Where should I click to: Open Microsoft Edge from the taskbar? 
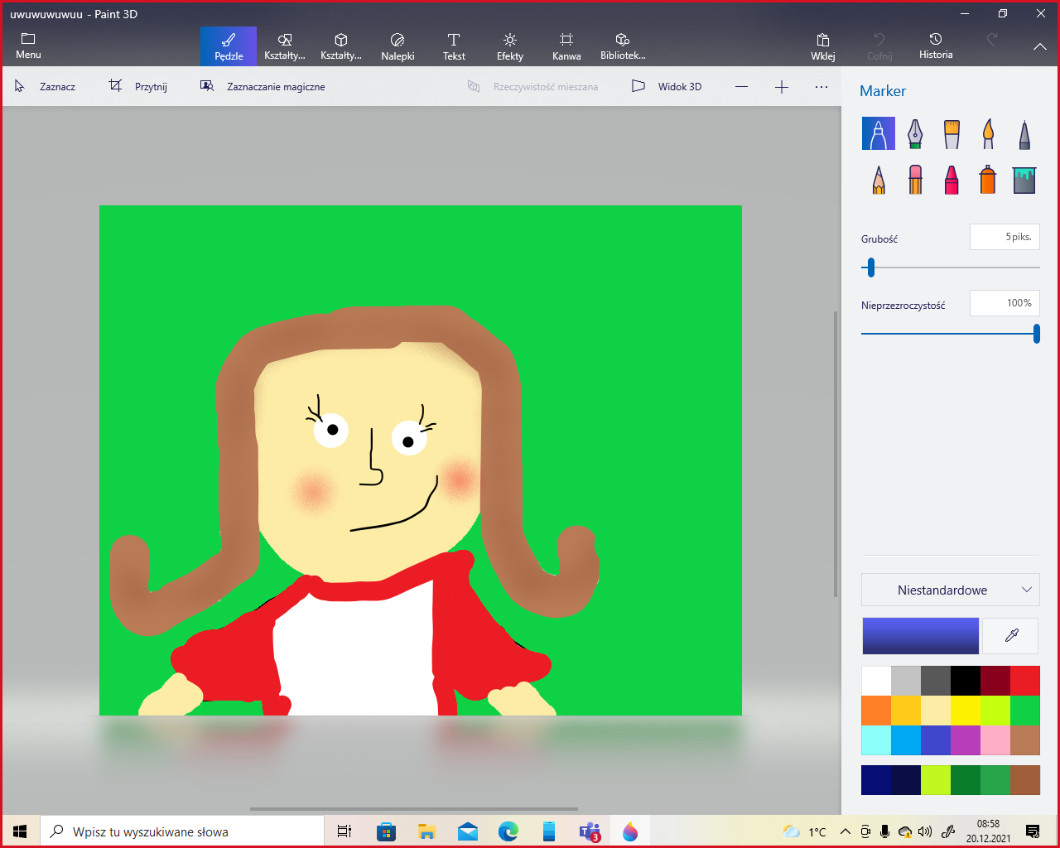click(x=509, y=831)
